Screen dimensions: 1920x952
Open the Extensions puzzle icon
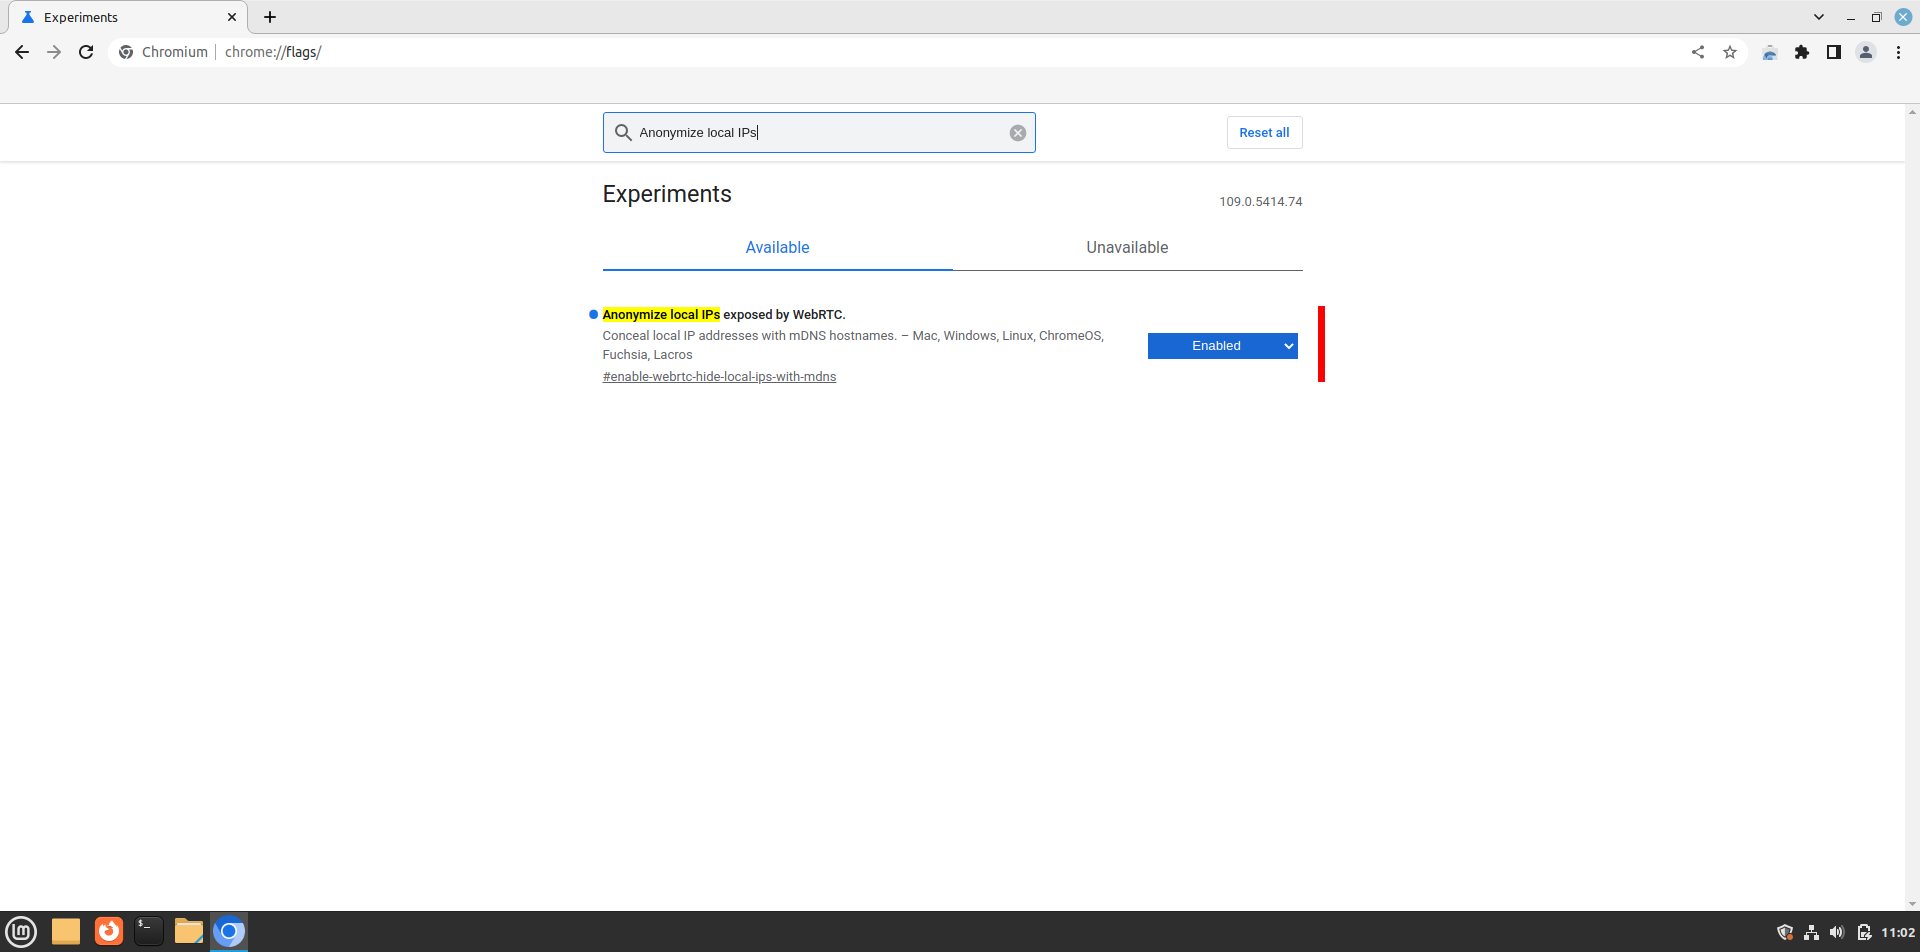(x=1802, y=52)
